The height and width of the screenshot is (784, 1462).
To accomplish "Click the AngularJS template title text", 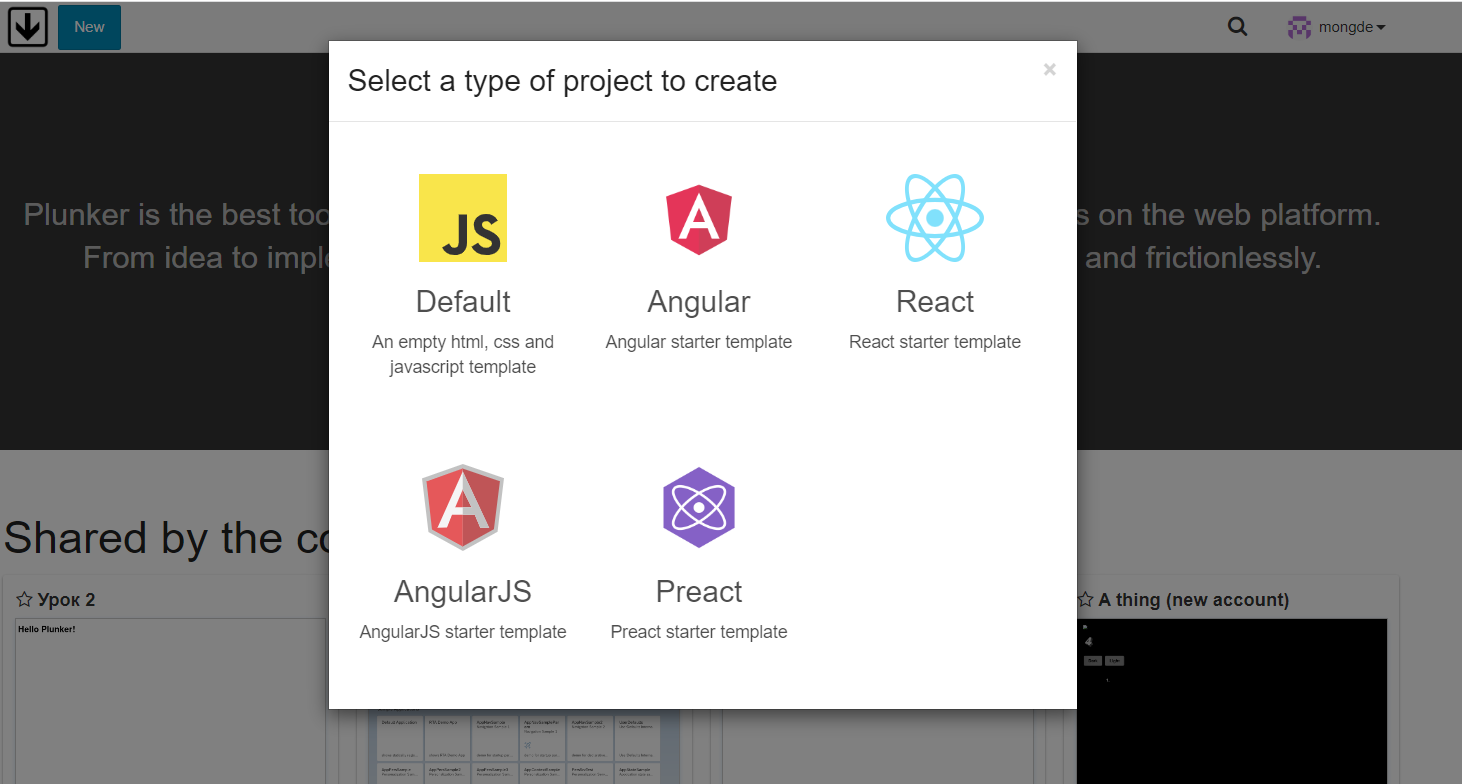I will (462, 592).
